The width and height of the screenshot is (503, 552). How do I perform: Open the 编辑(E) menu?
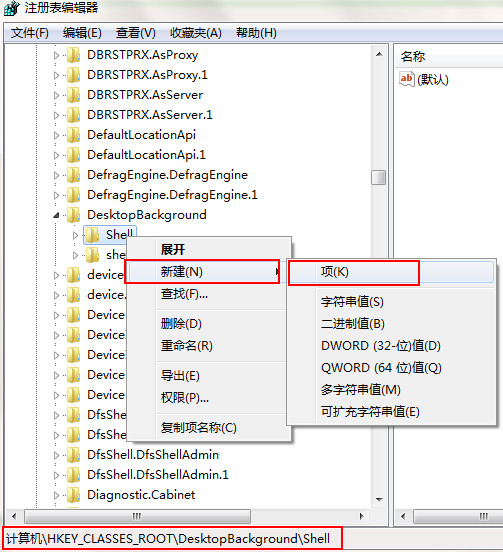82,33
